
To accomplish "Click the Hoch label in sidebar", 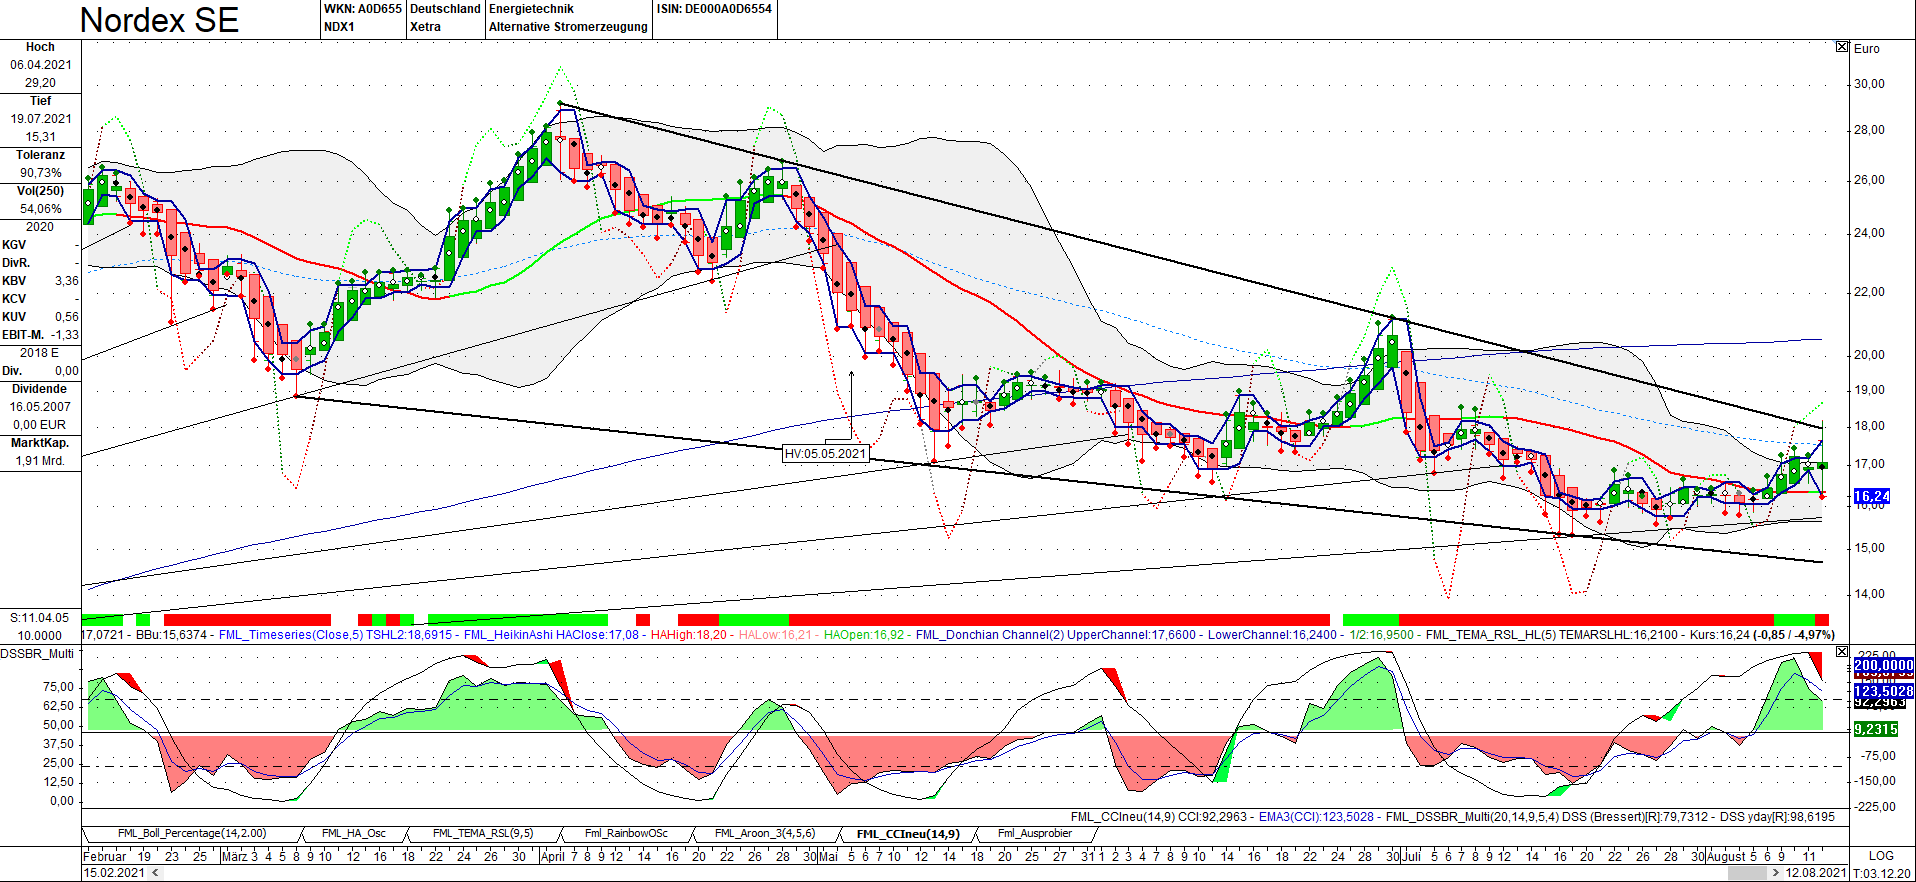I will tap(40, 47).
